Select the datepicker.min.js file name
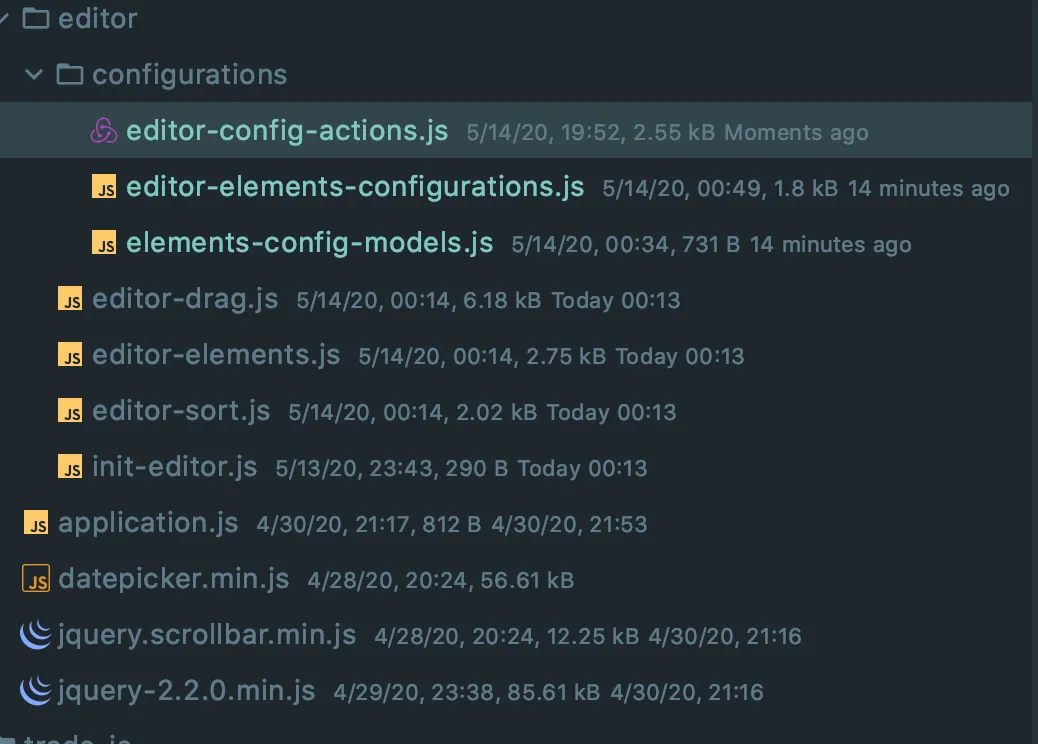The width and height of the screenshot is (1038, 744). pyautogui.click(x=174, y=578)
